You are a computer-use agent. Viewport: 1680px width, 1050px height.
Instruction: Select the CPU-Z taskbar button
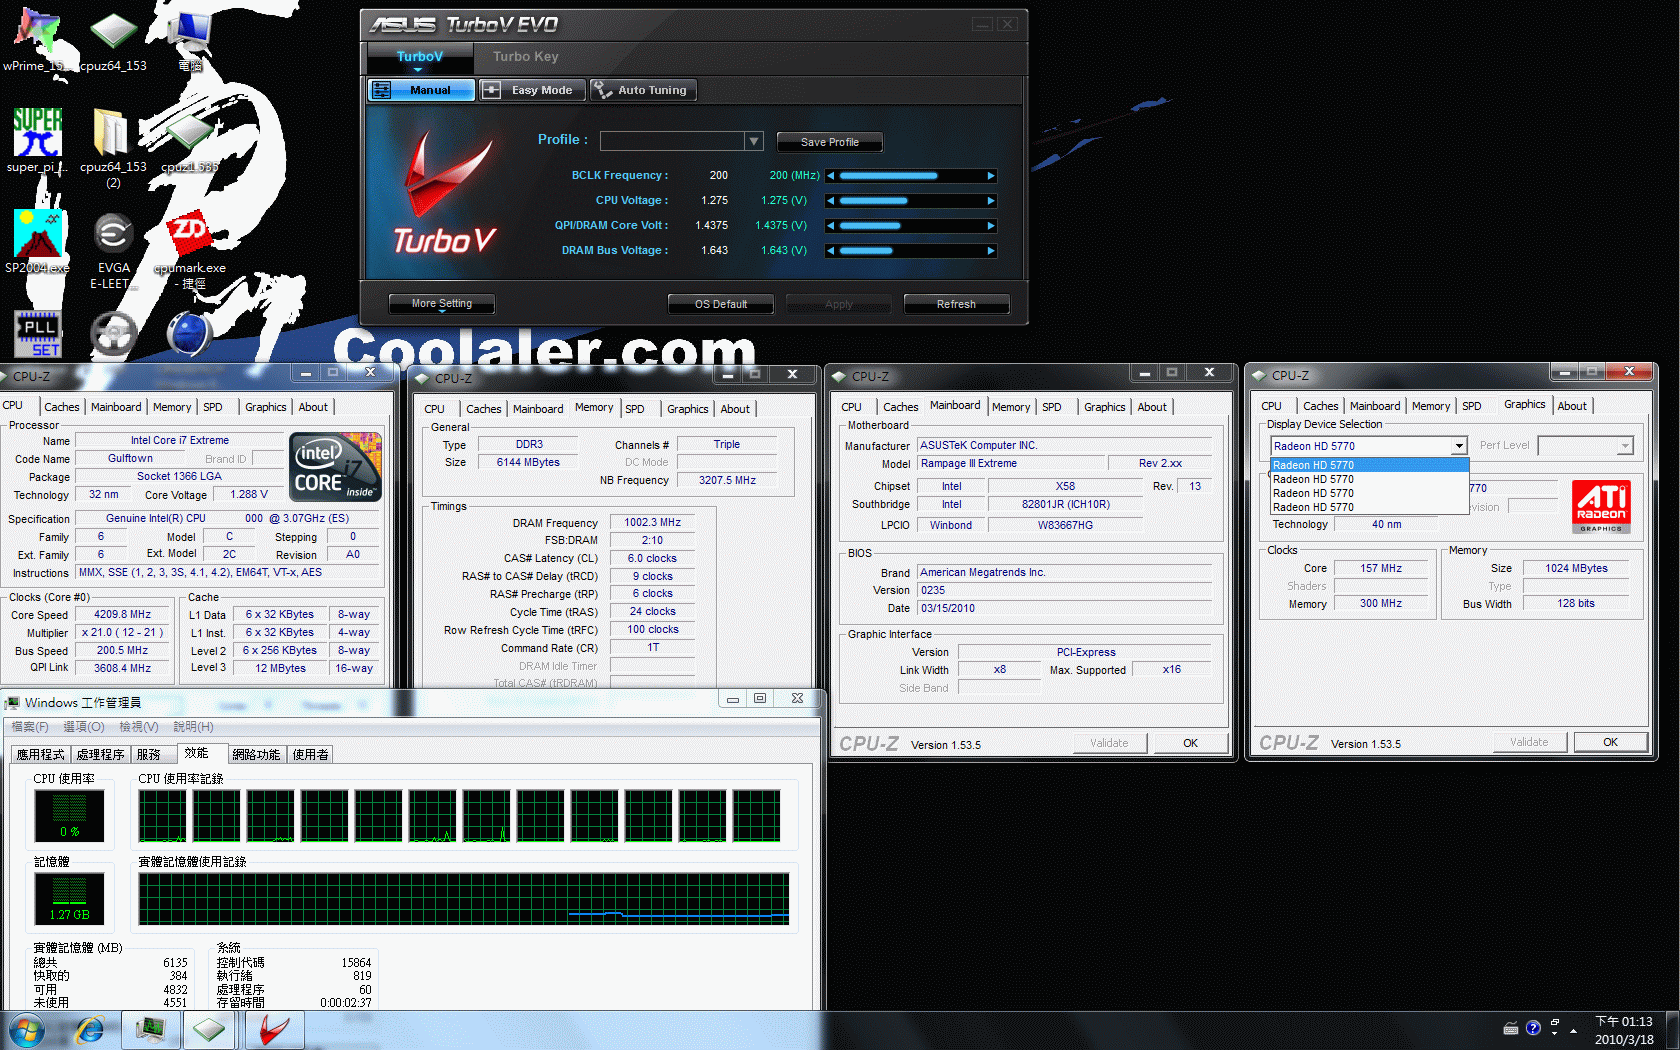209,1029
